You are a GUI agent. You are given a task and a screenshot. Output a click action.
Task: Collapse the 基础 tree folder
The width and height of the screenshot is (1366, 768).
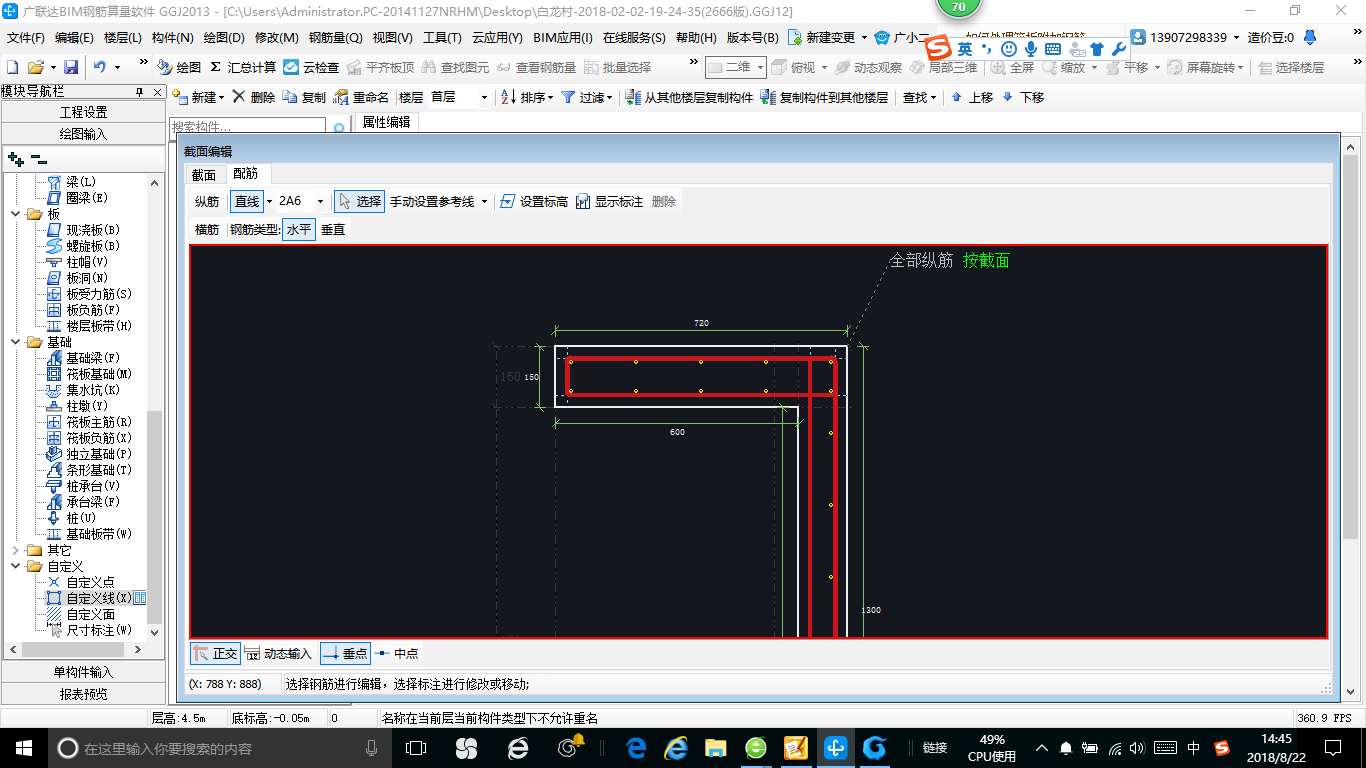[x=15, y=342]
